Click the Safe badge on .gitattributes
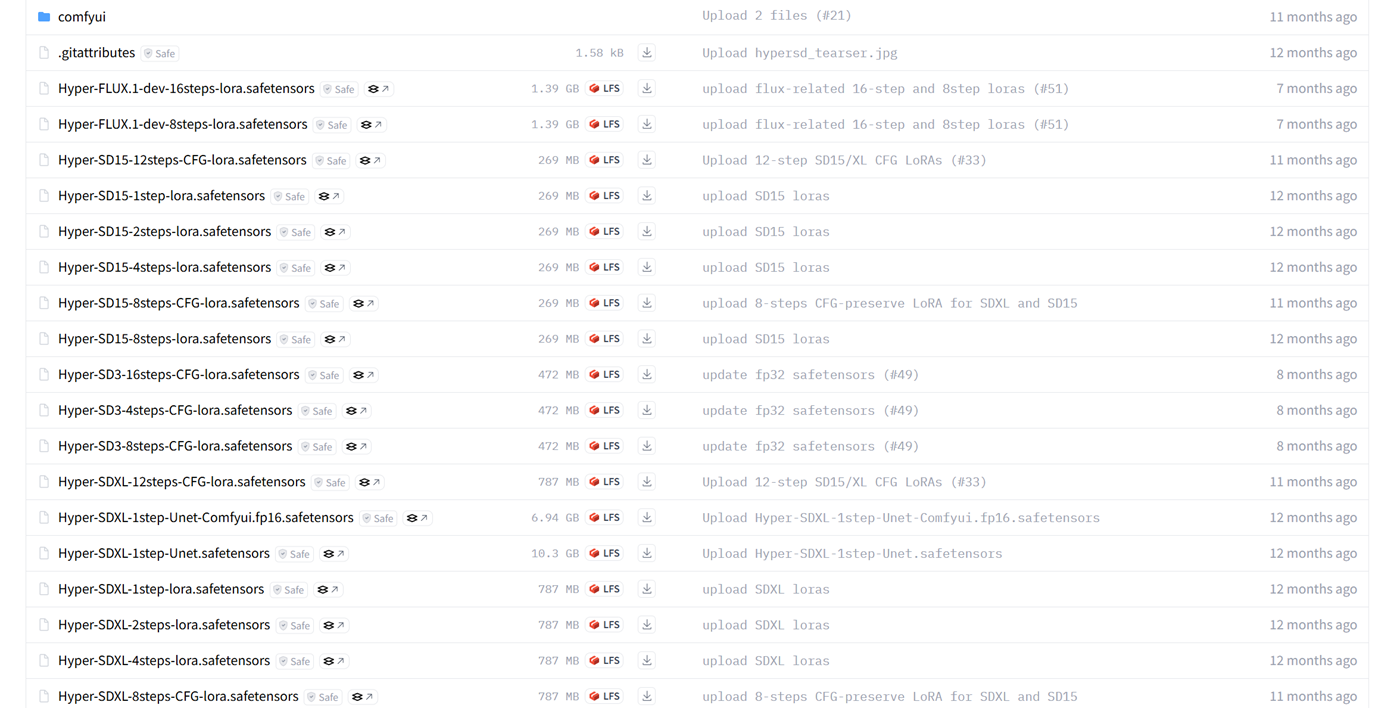1397x708 pixels. [x=159, y=52]
